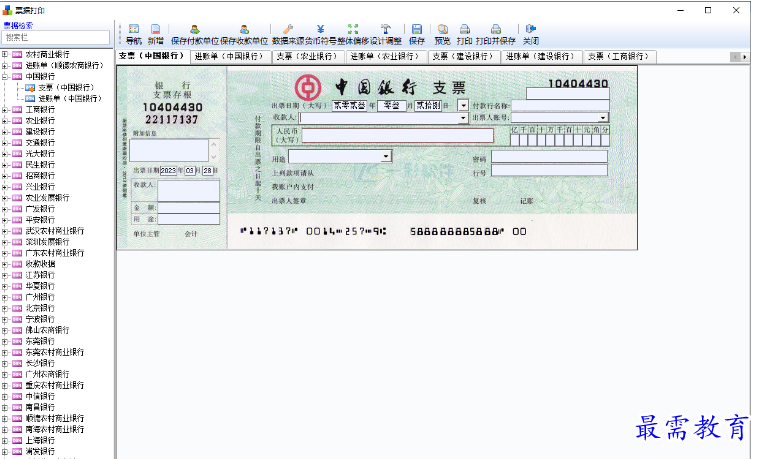757x459 pixels.
Task: Click the 工商银行 purple folder icon
Action: [17, 110]
